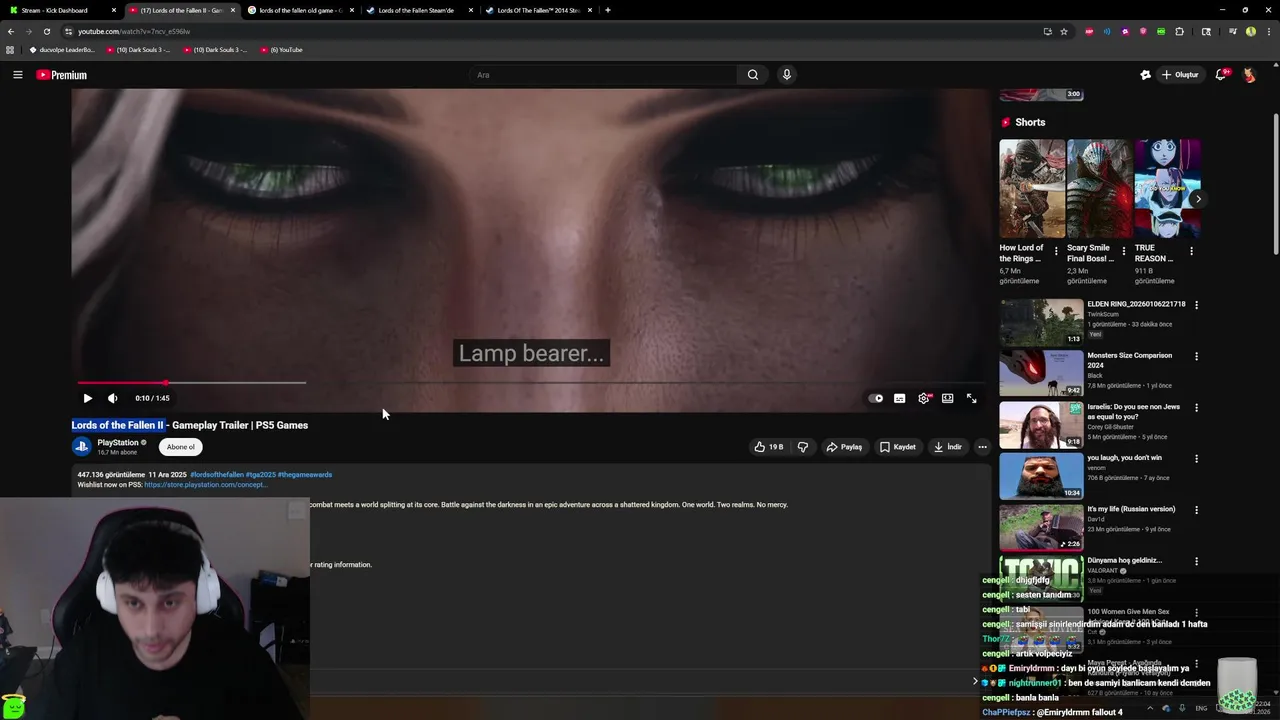
Task: Save video with Kaydet button
Action: coord(898,447)
